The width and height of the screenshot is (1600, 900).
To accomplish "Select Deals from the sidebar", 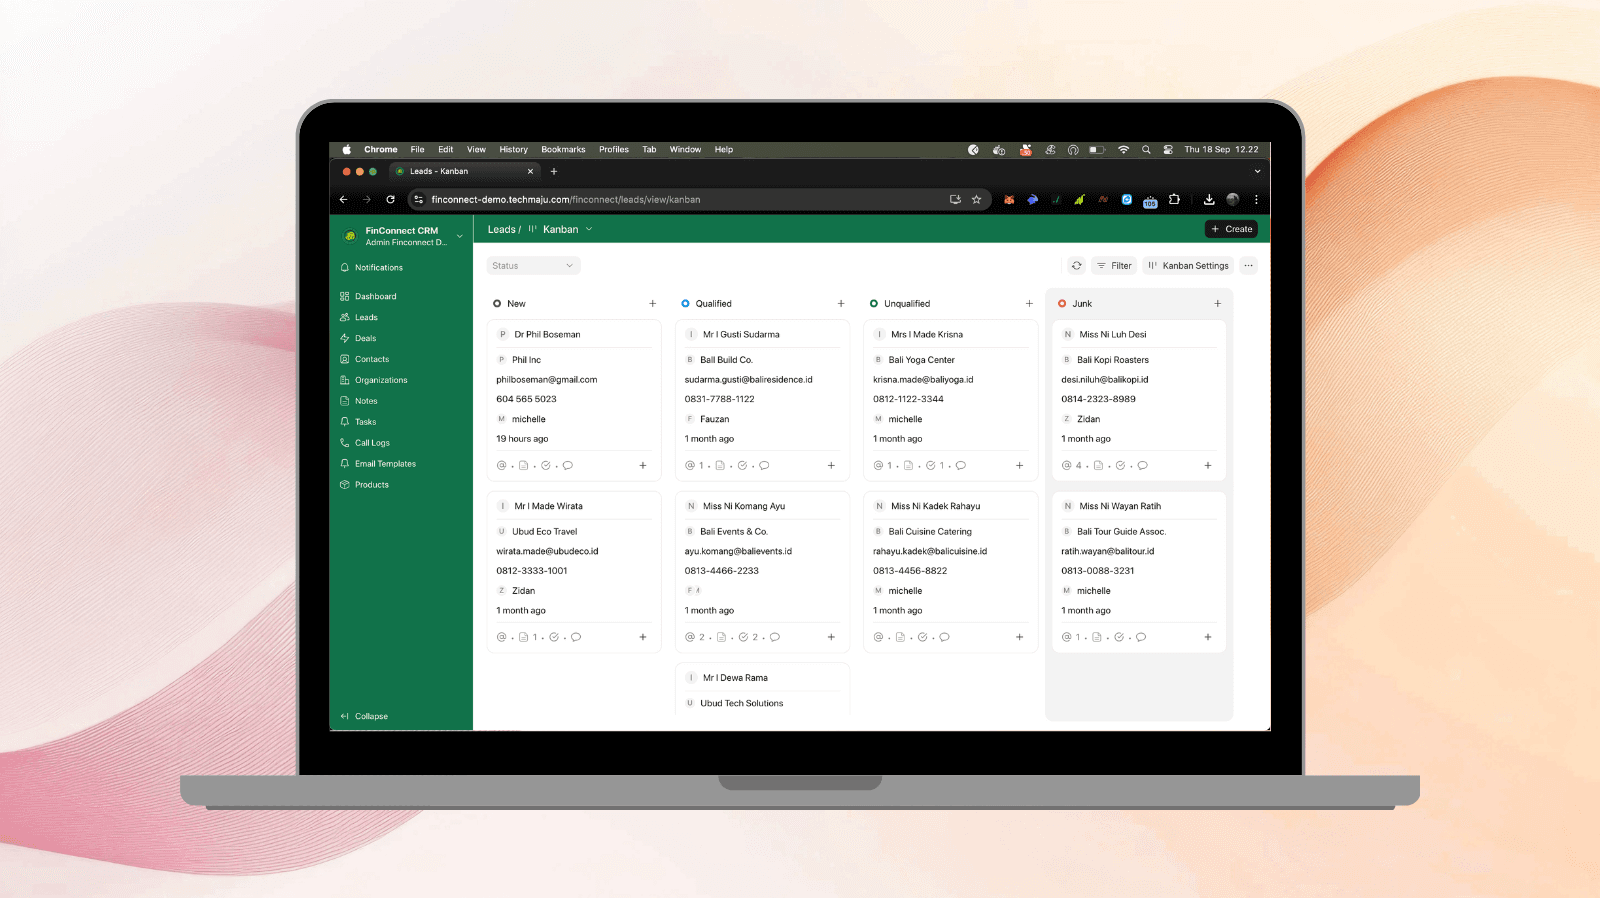I will 365,338.
